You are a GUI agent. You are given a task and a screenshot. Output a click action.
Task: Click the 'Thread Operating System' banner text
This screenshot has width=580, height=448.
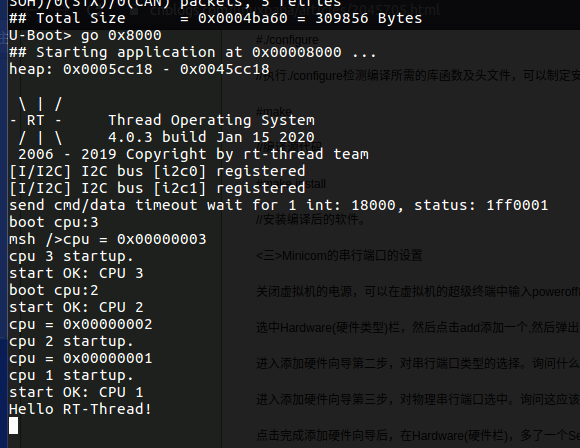pyautogui.click(x=211, y=121)
